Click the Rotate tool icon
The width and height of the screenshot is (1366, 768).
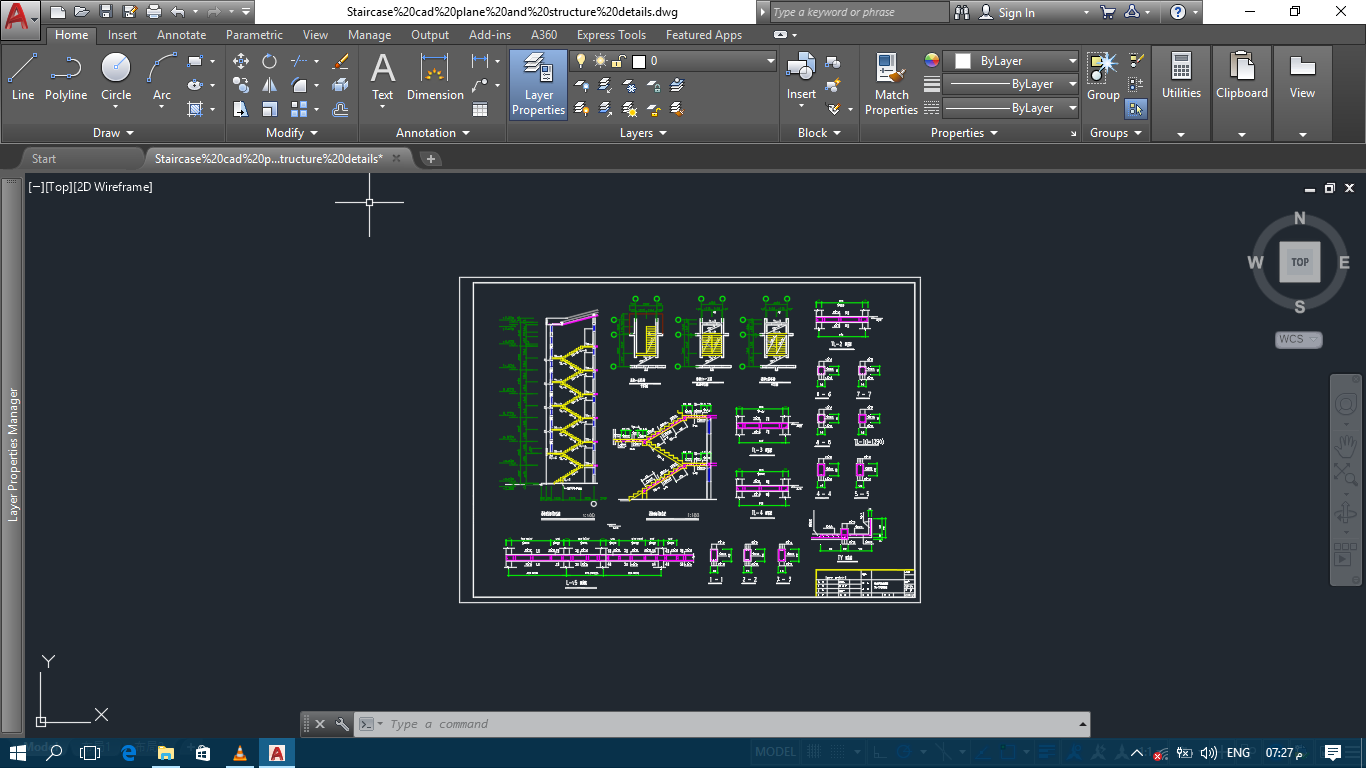(270, 61)
